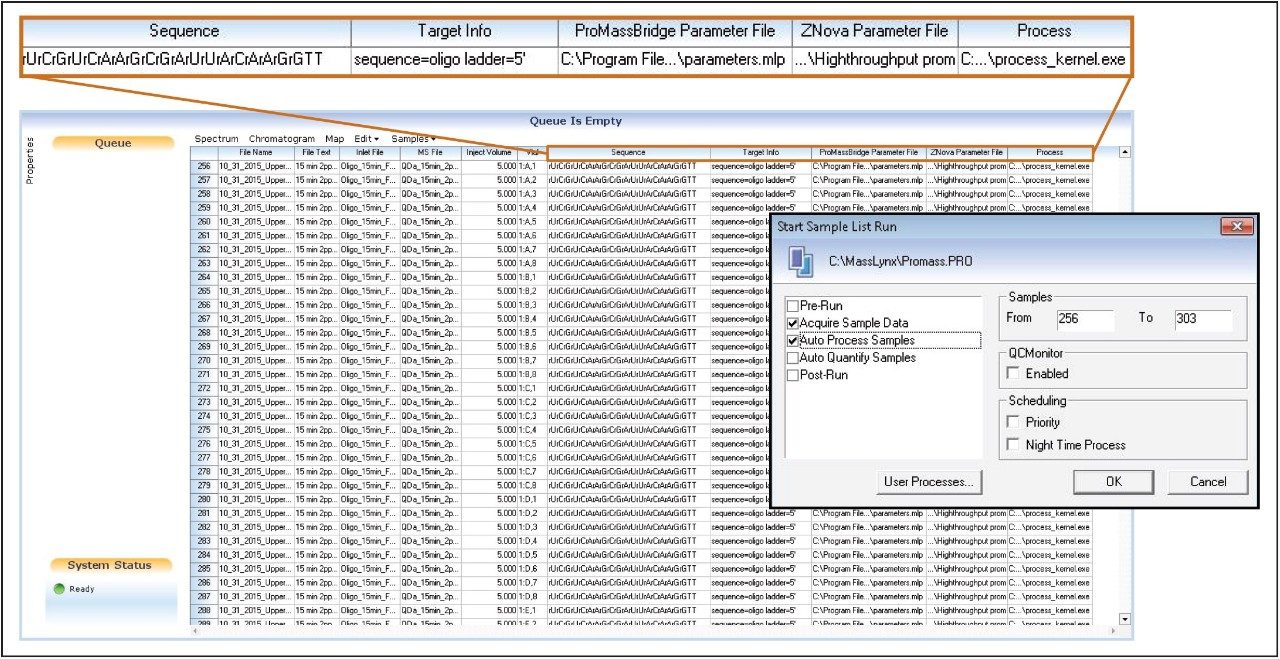Viewport: 1280px width, 659px height.
Task: Click the Samples To field showing 303
Action: pyautogui.click(x=1203, y=319)
